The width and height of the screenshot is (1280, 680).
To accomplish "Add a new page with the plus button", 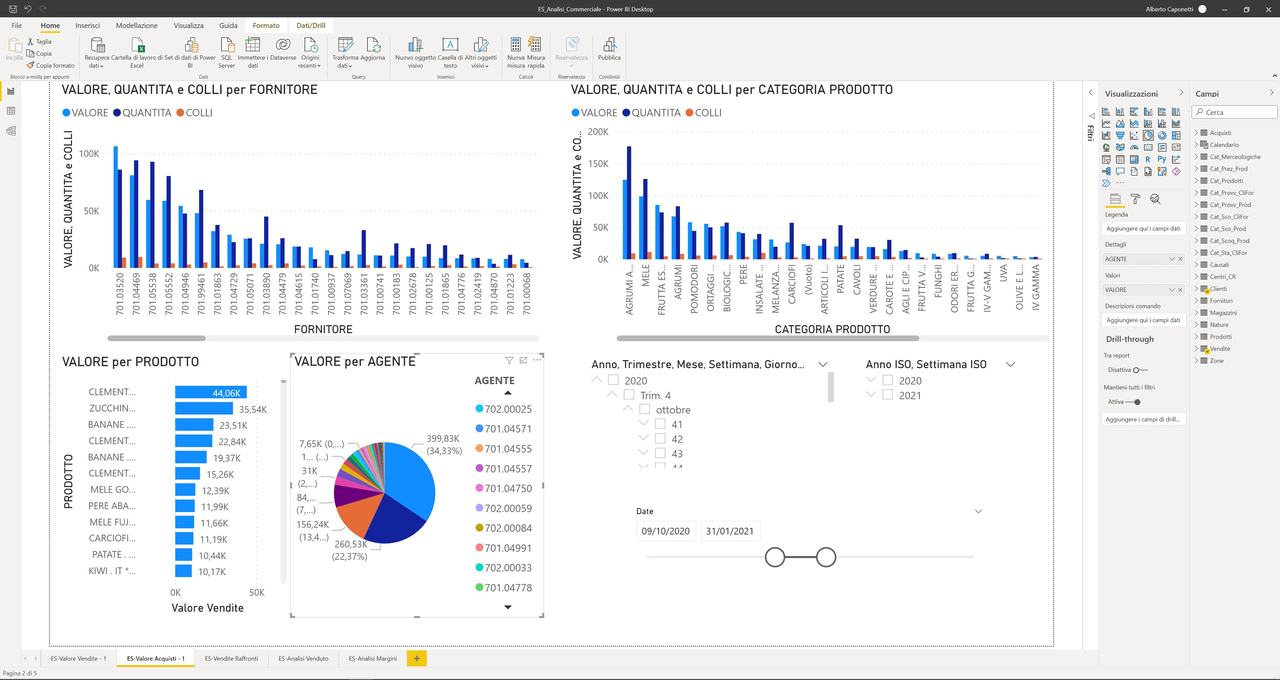I will (x=417, y=658).
